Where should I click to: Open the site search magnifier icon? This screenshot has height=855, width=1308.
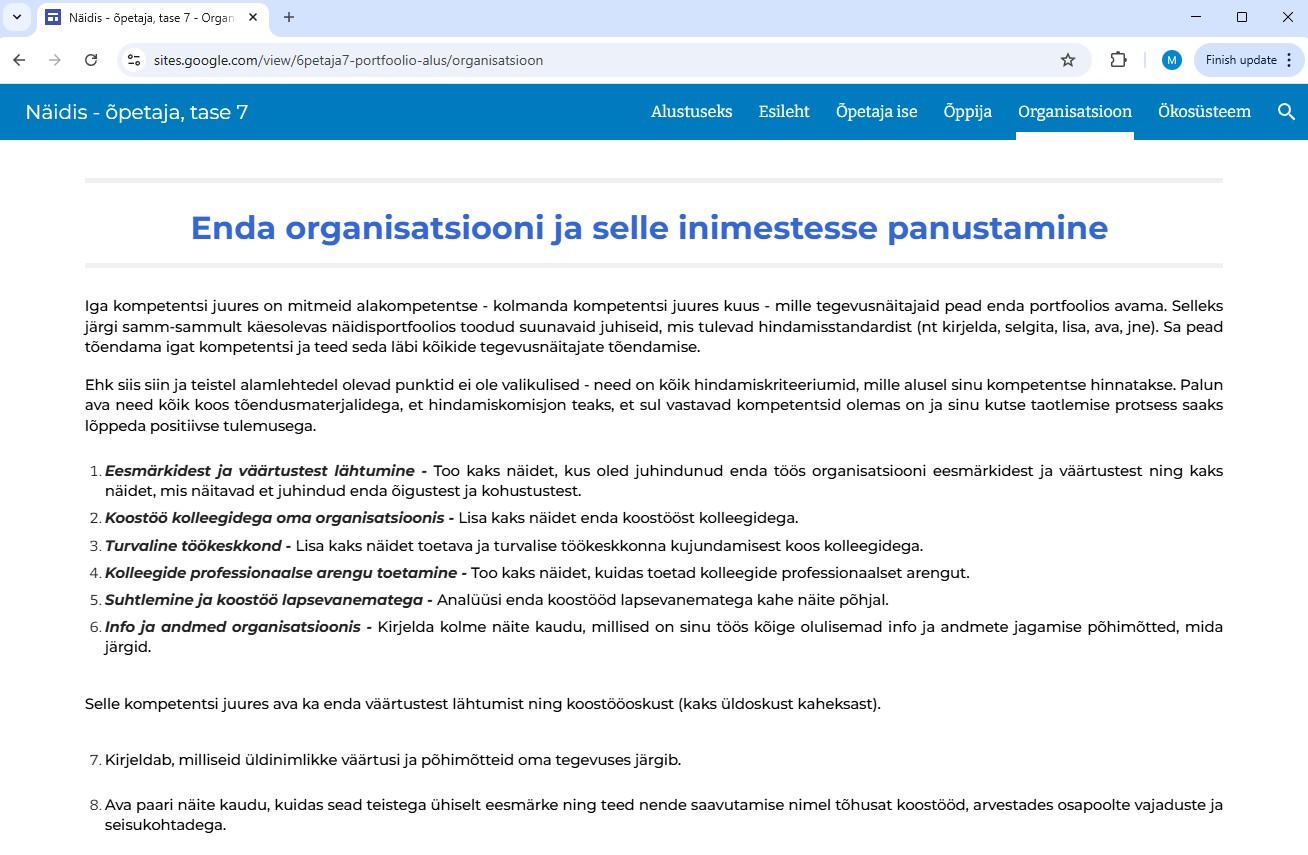pyautogui.click(x=1286, y=112)
